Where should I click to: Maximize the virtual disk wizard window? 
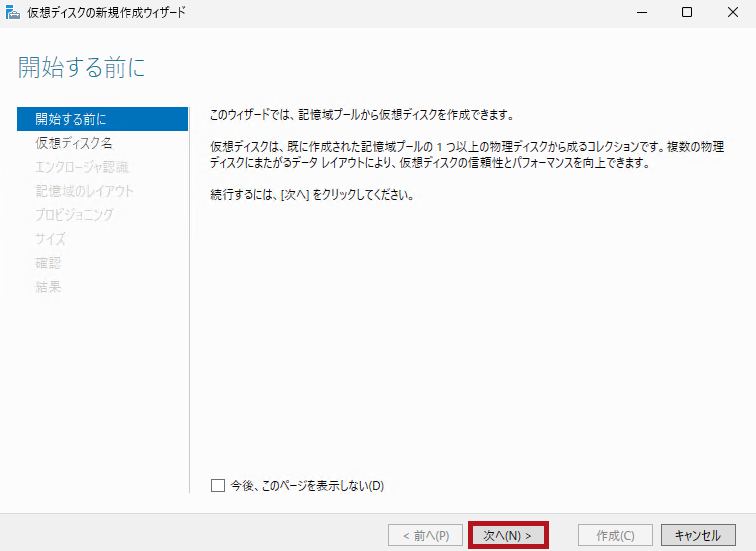click(x=687, y=12)
